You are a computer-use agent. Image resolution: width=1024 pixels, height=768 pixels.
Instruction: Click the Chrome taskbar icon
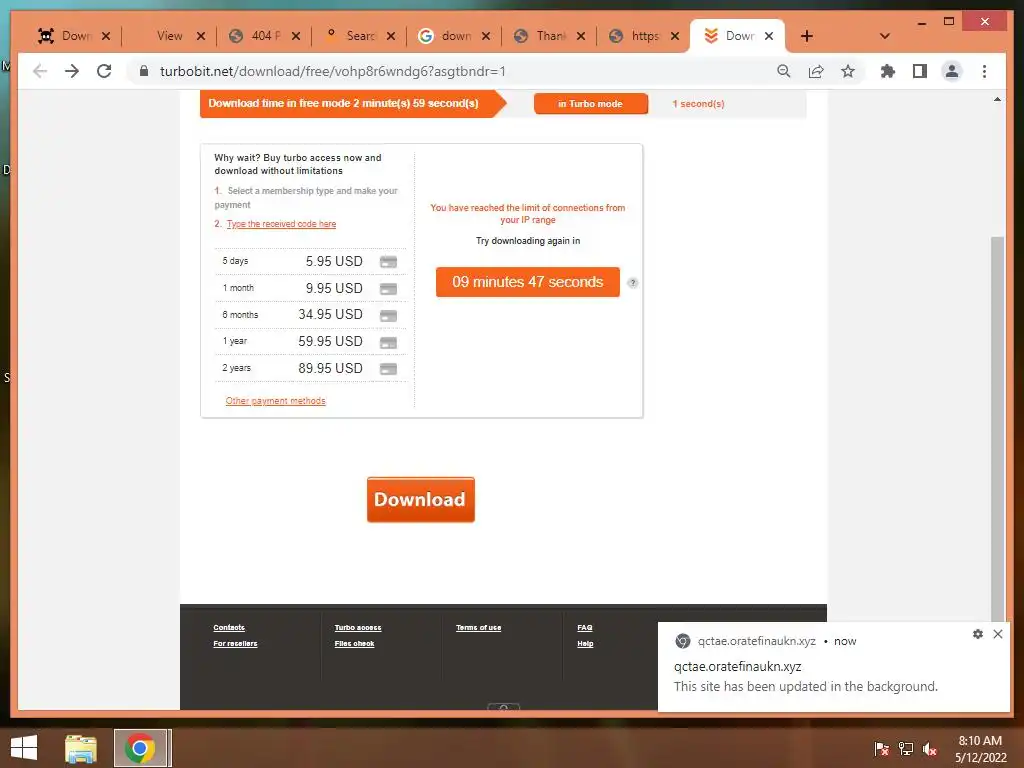(140, 748)
